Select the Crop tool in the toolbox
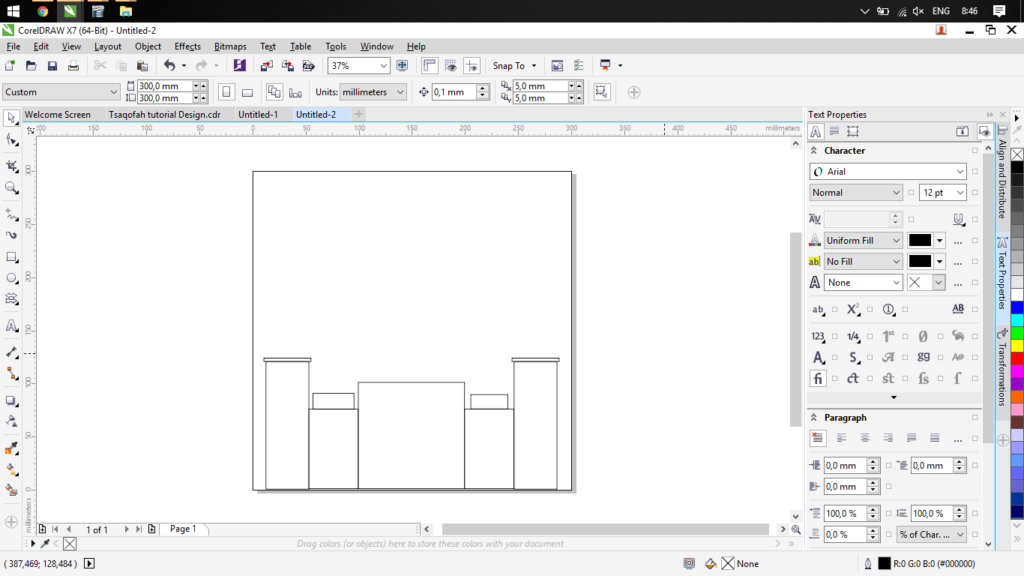The height and width of the screenshot is (576, 1024). (12, 165)
